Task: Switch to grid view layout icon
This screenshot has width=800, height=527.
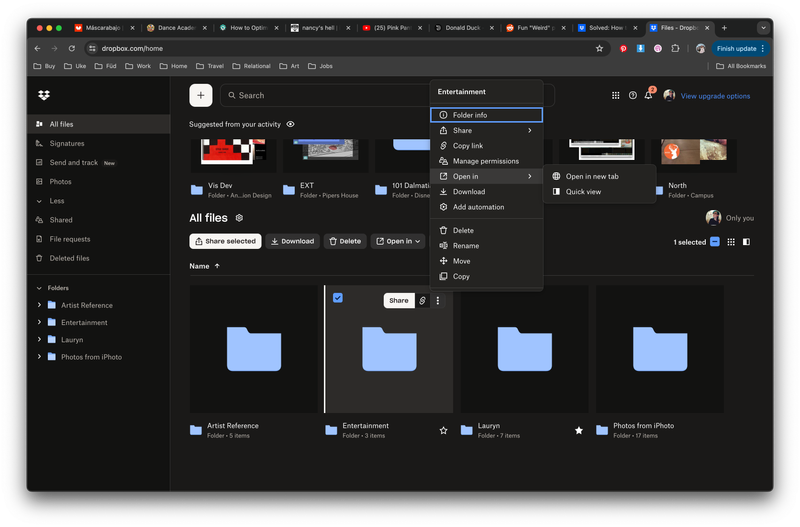Action: (731, 242)
